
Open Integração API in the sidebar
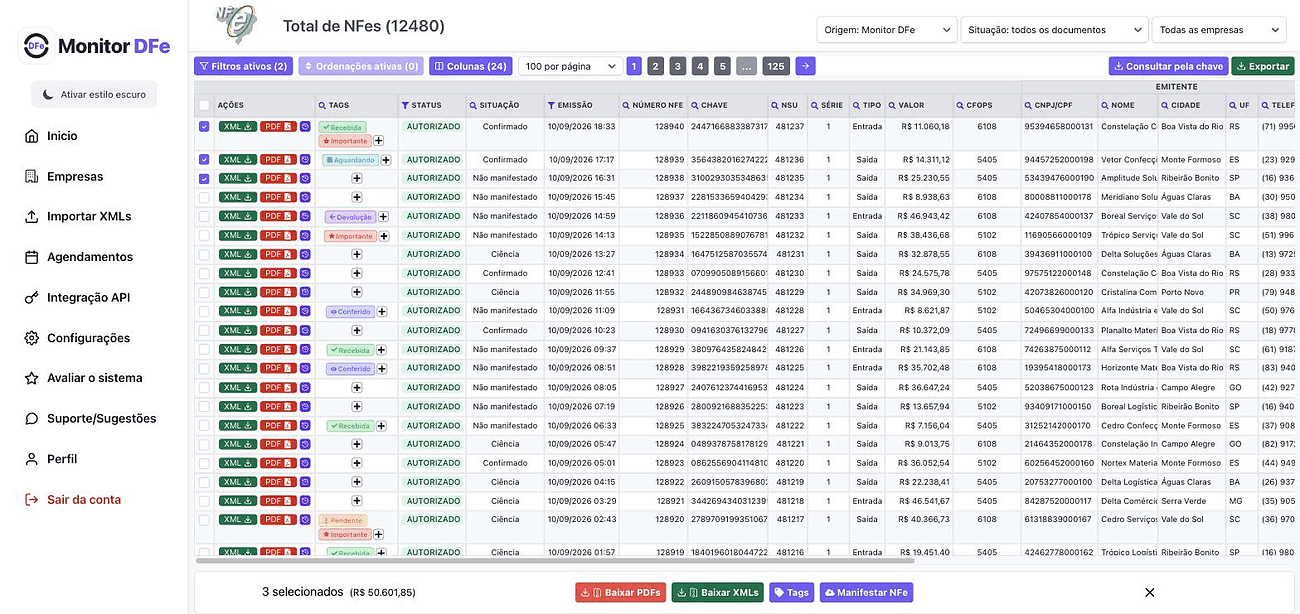pos(88,297)
